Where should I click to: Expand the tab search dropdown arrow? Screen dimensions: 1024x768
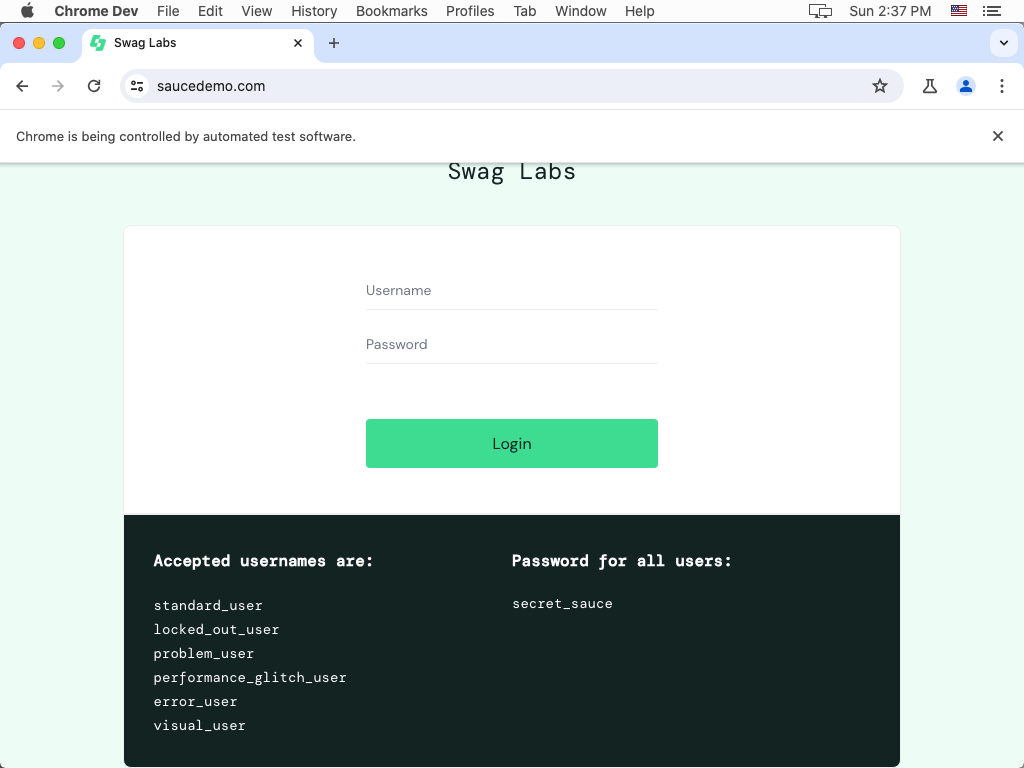pyautogui.click(x=1003, y=43)
